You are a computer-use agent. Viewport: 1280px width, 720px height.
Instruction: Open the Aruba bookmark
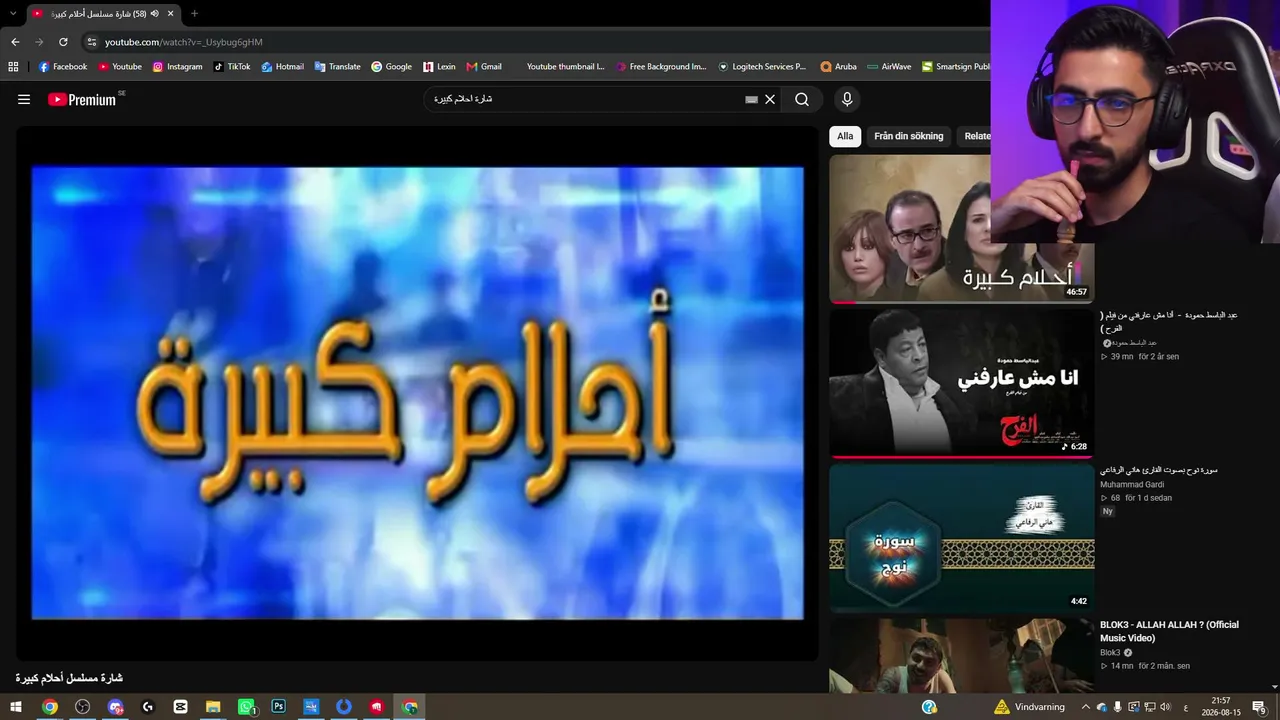tap(838, 67)
